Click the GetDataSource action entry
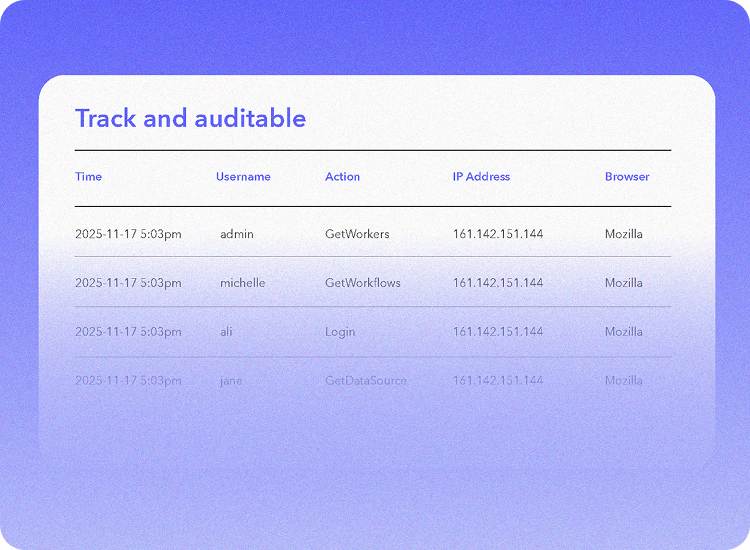Screen dimensions: 750x550 point(366,381)
